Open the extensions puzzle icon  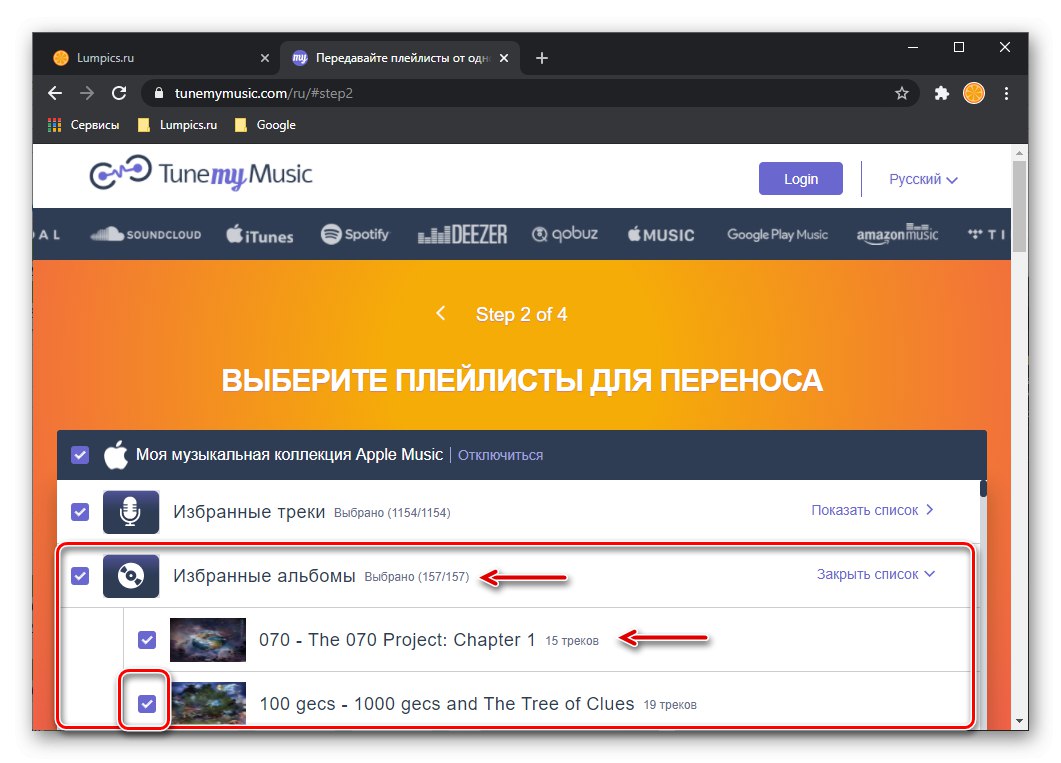941,93
